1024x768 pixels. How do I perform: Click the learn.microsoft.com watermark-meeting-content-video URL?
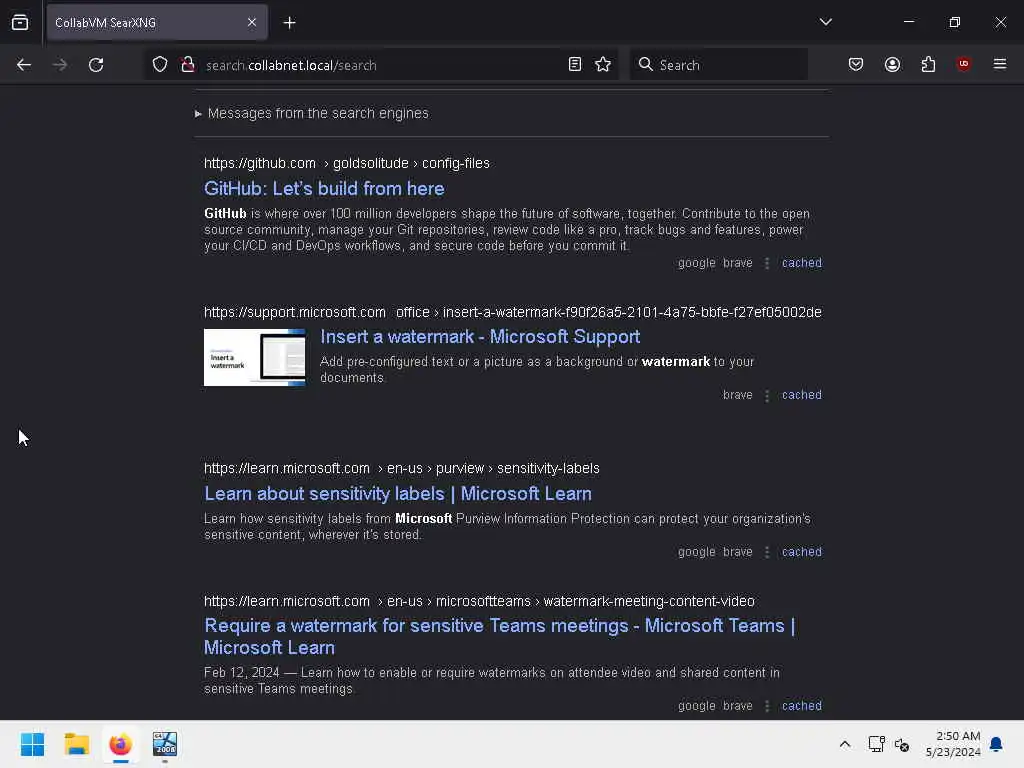coord(479,601)
